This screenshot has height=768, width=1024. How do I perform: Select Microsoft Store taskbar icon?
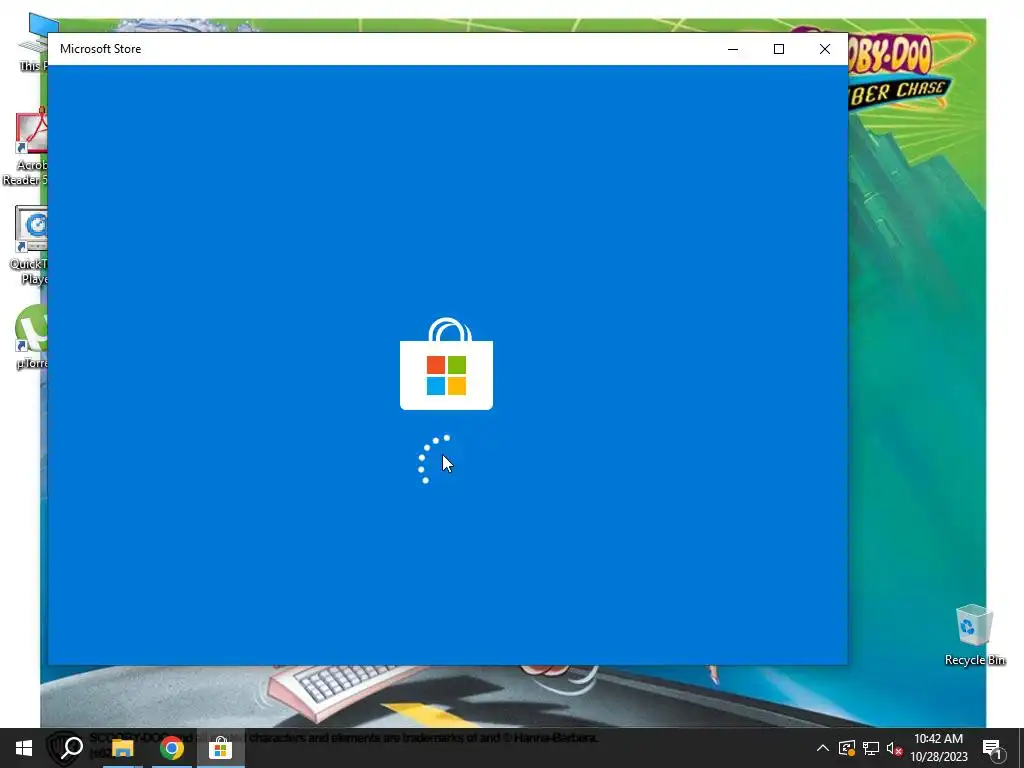click(221, 748)
